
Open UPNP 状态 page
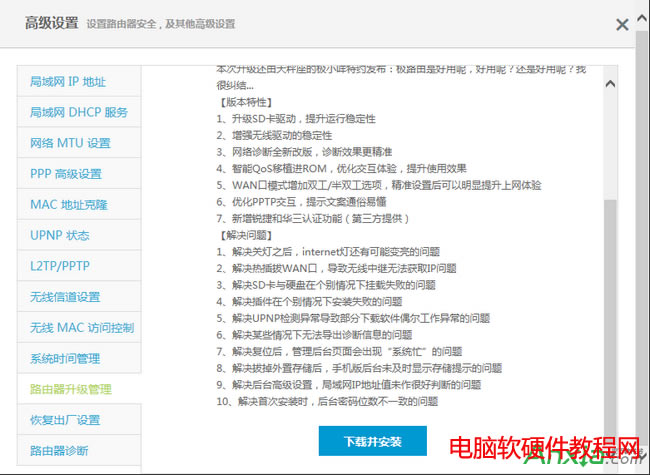point(79,235)
